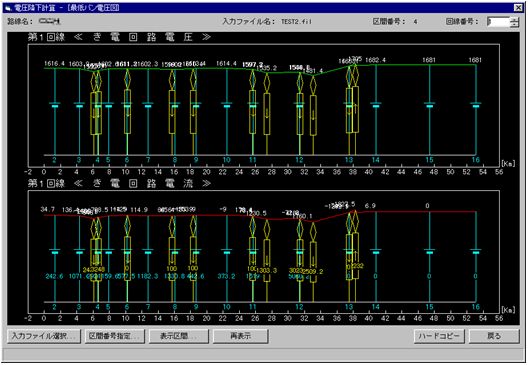529x365 pixels.
Task: Click voltage value 1616.4 at station 2
Action: [x=54, y=63]
